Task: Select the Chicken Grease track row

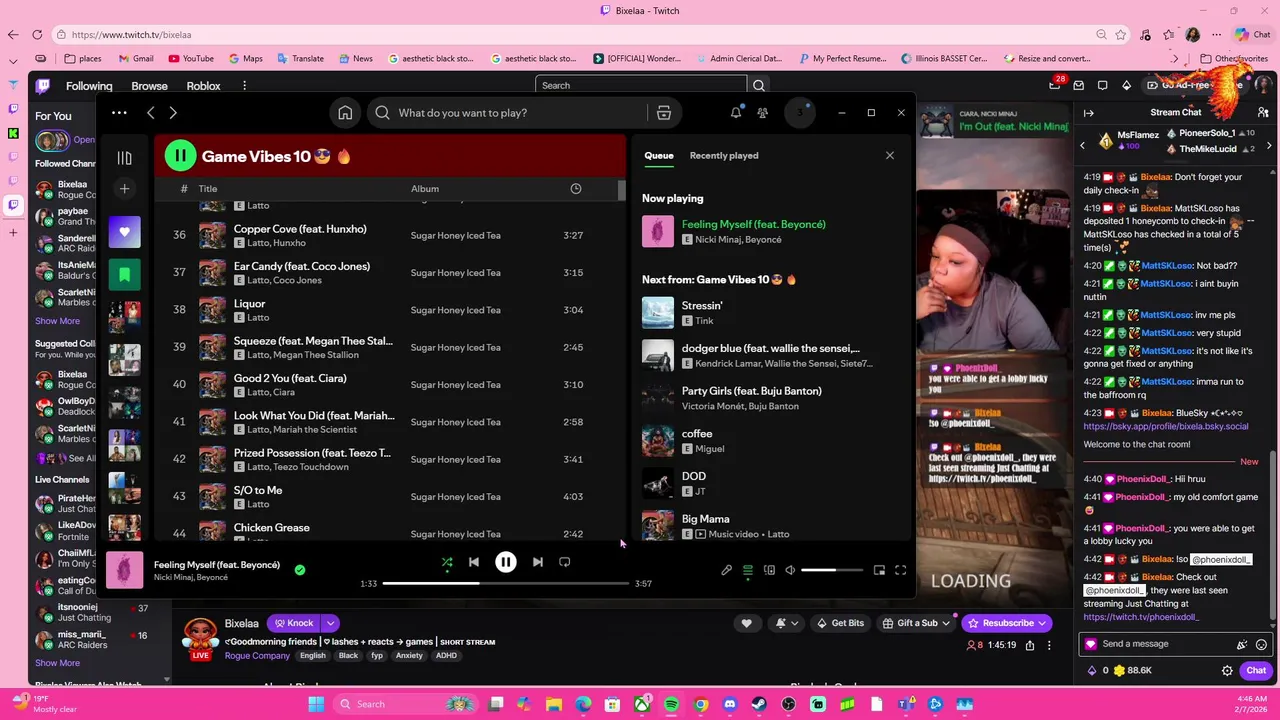Action: coord(390,532)
